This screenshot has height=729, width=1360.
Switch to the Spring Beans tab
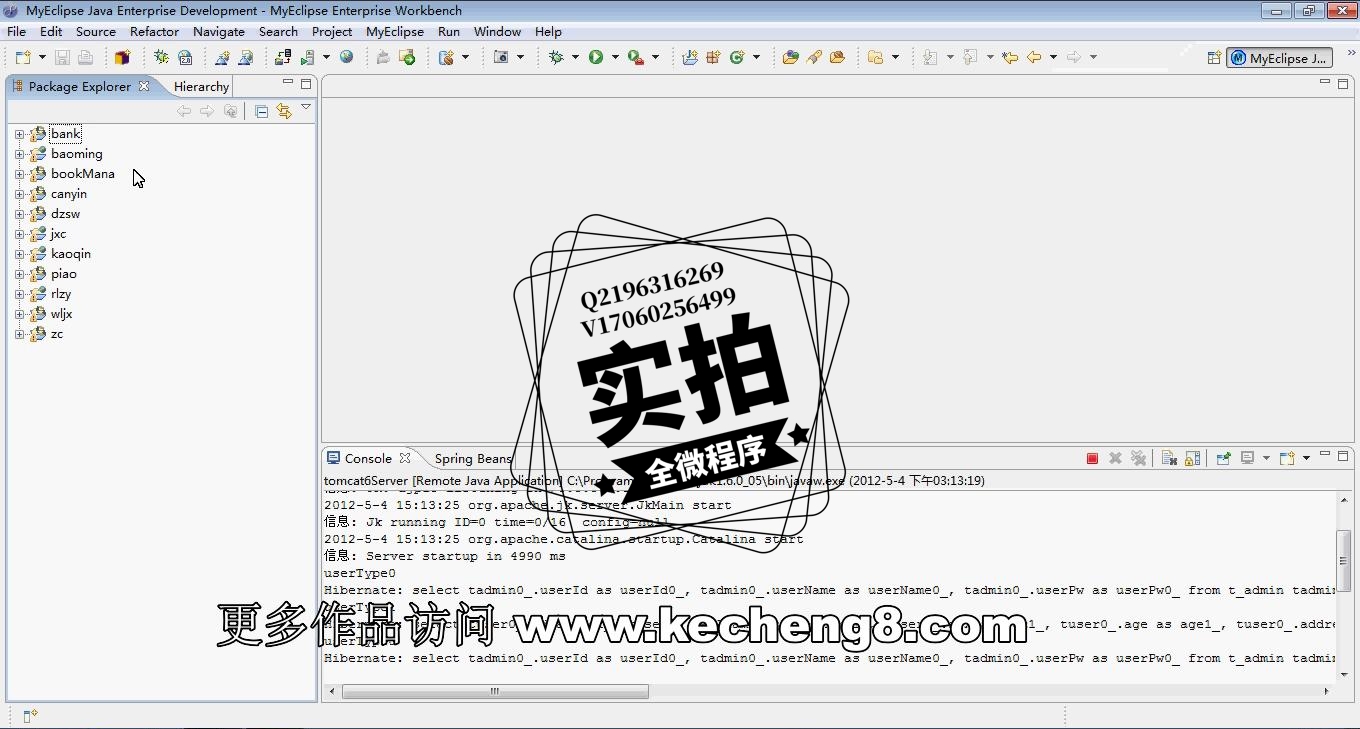tap(473, 458)
